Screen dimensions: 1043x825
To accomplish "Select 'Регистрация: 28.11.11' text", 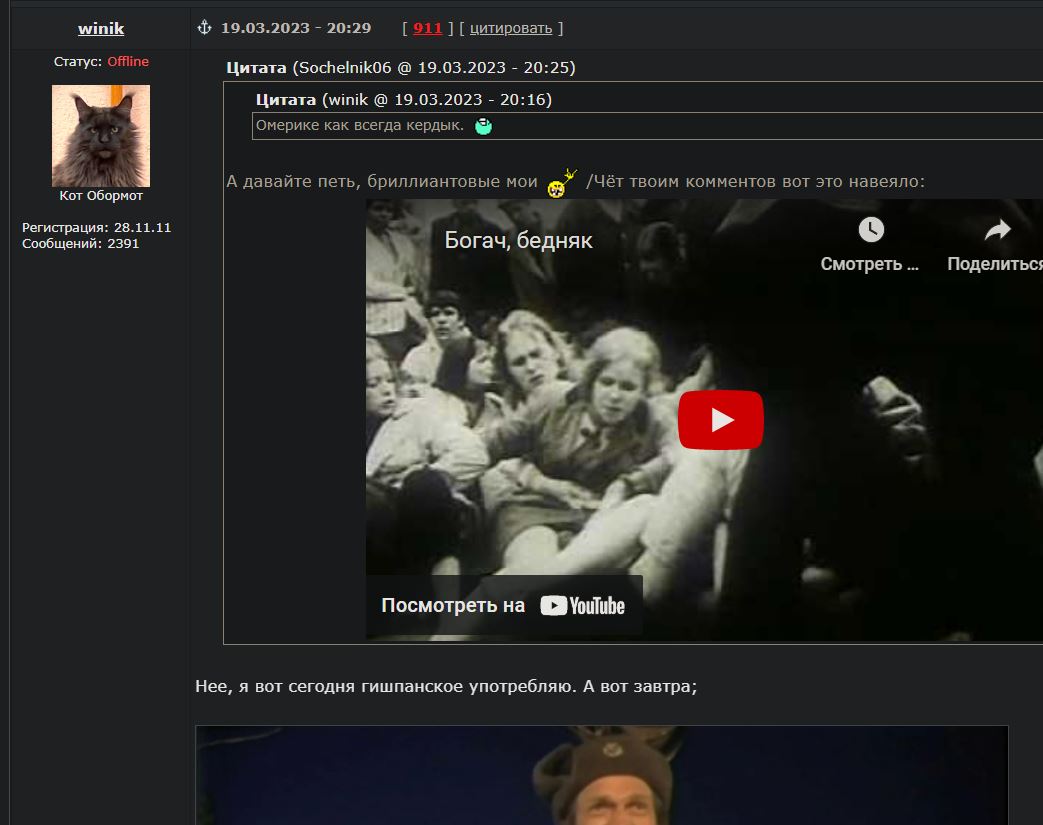I will click(x=96, y=228).
